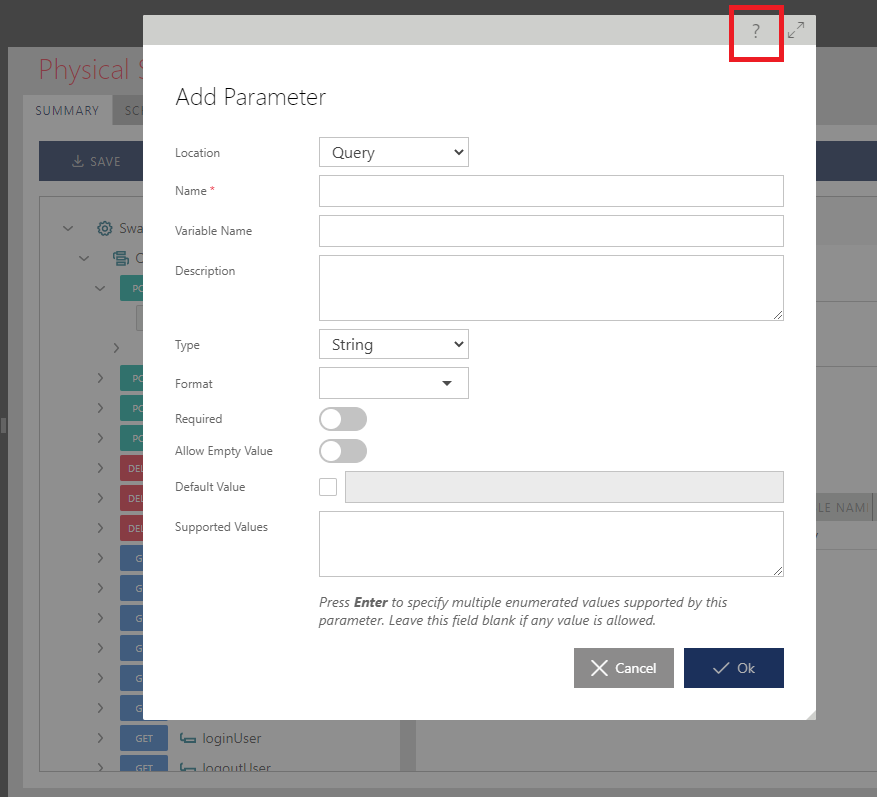This screenshot has width=877, height=797.
Task: Click the Swagger gear icon in the tree
Action: click(x=104, y=228)
